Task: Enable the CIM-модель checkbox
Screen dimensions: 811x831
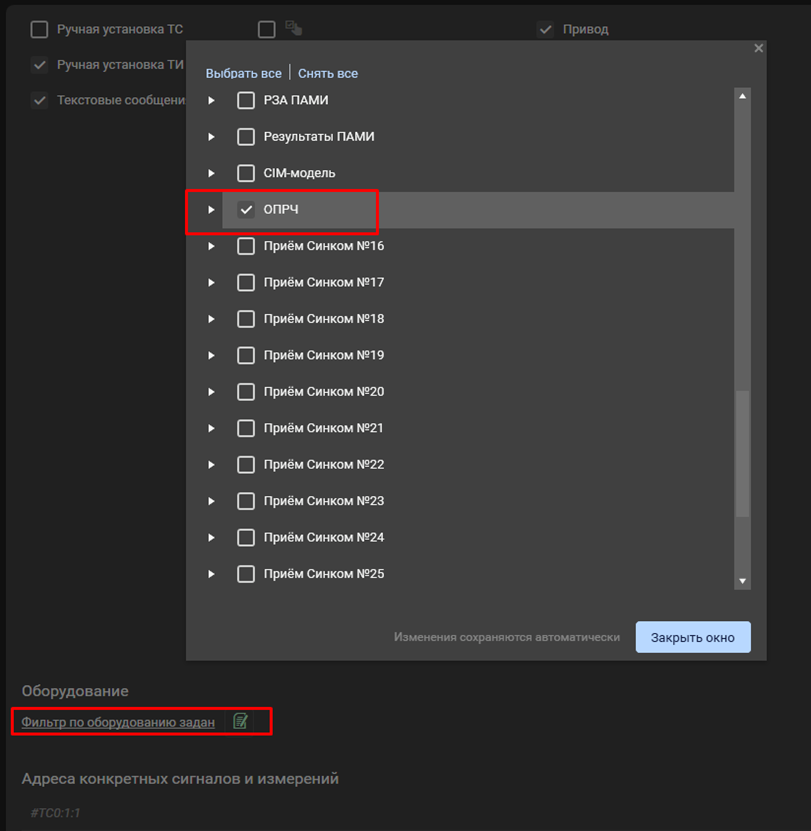Action: point(246,173)
